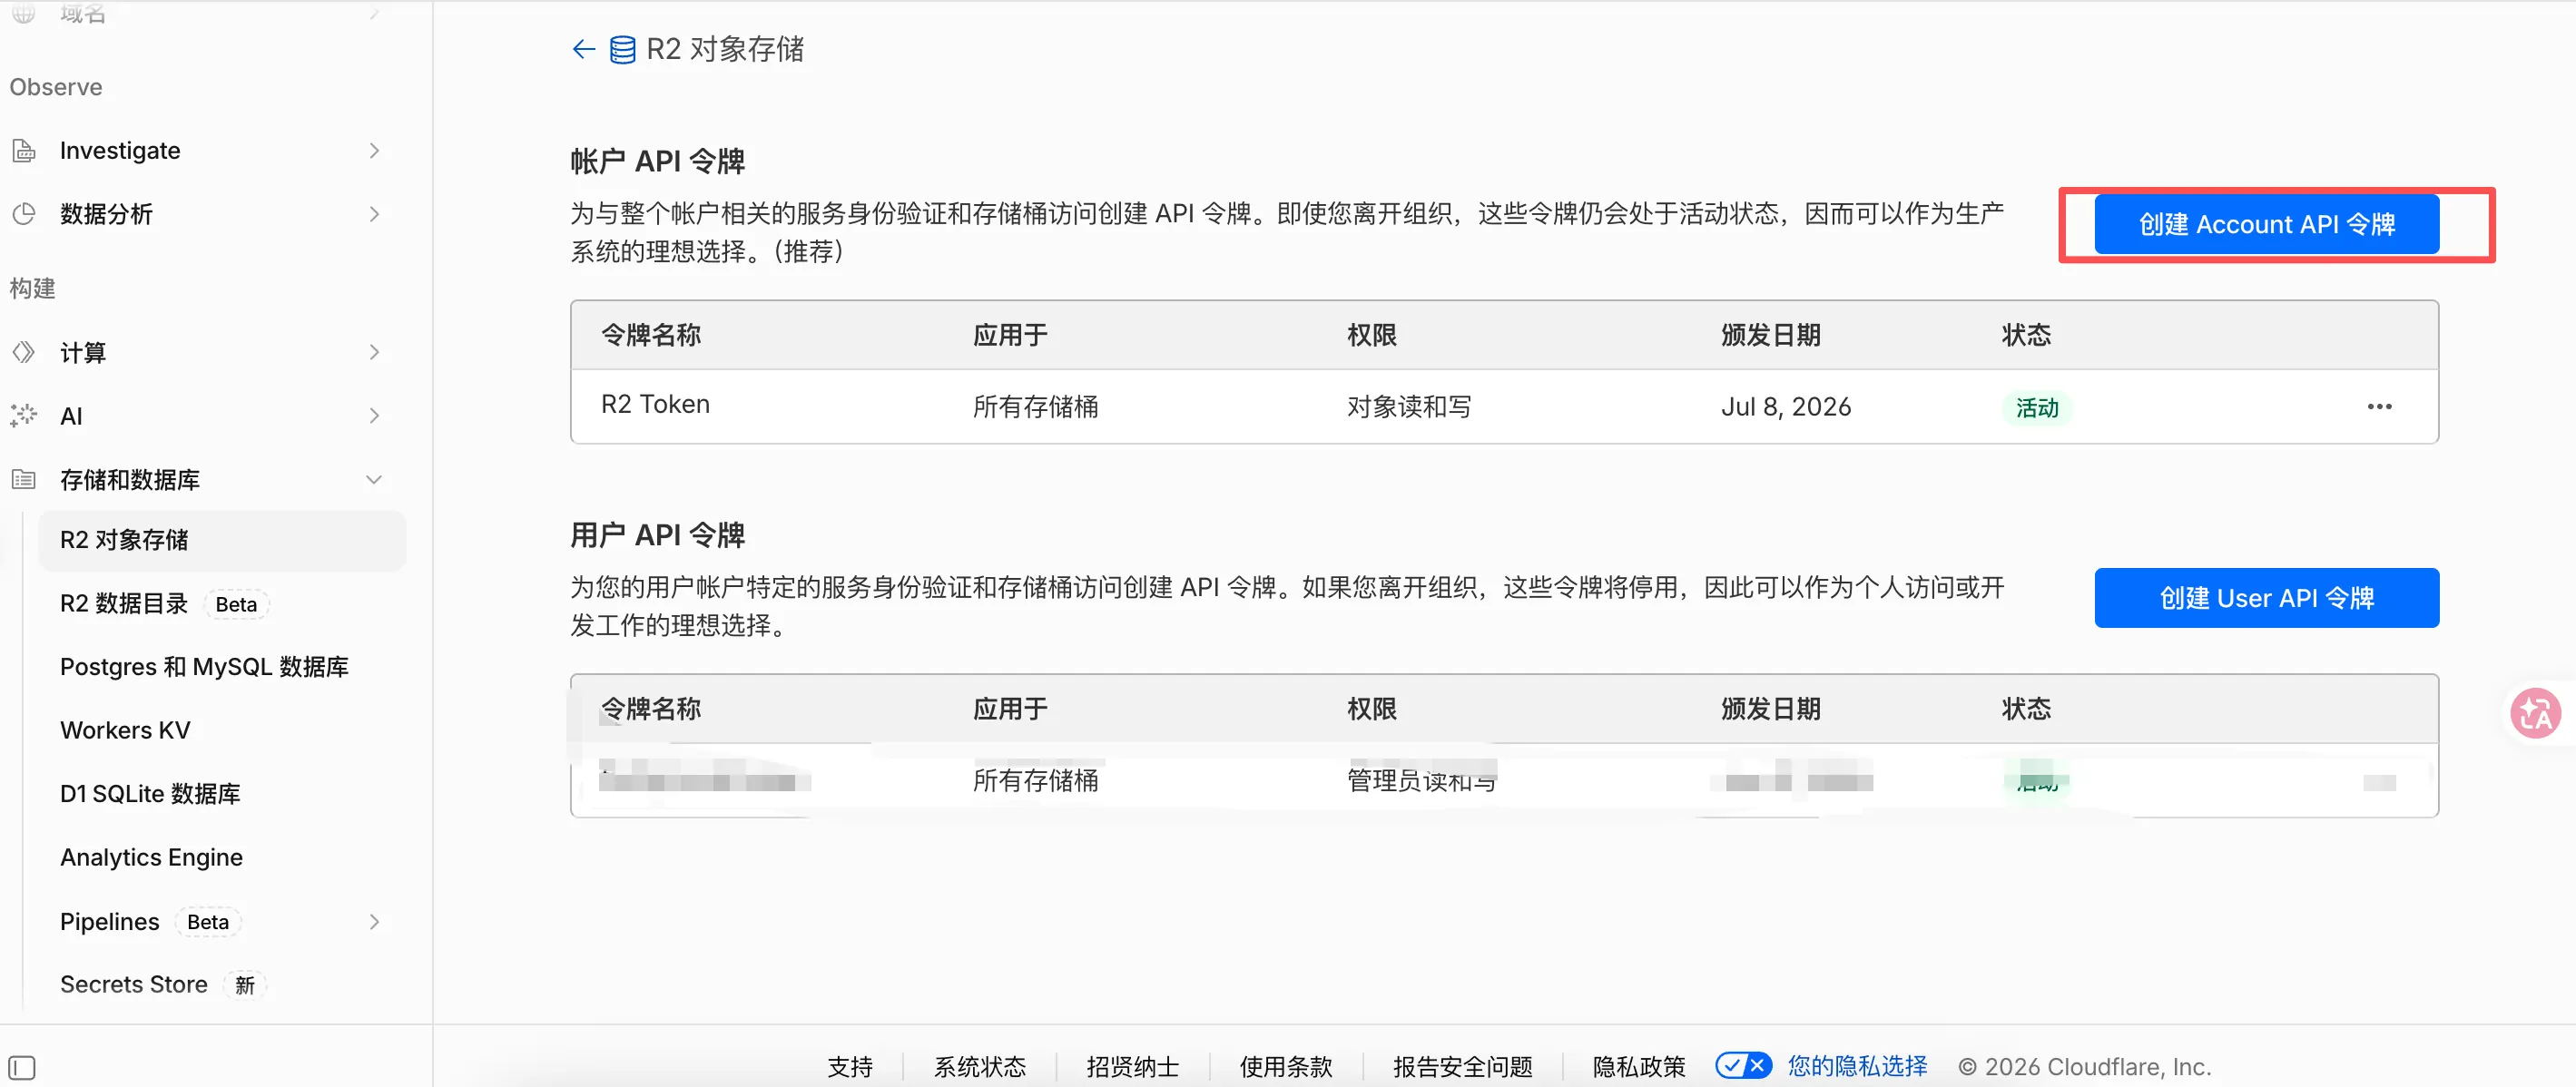Open the pink translation floating icon
2576x1087 pixels.
[x=2535, y=713]
